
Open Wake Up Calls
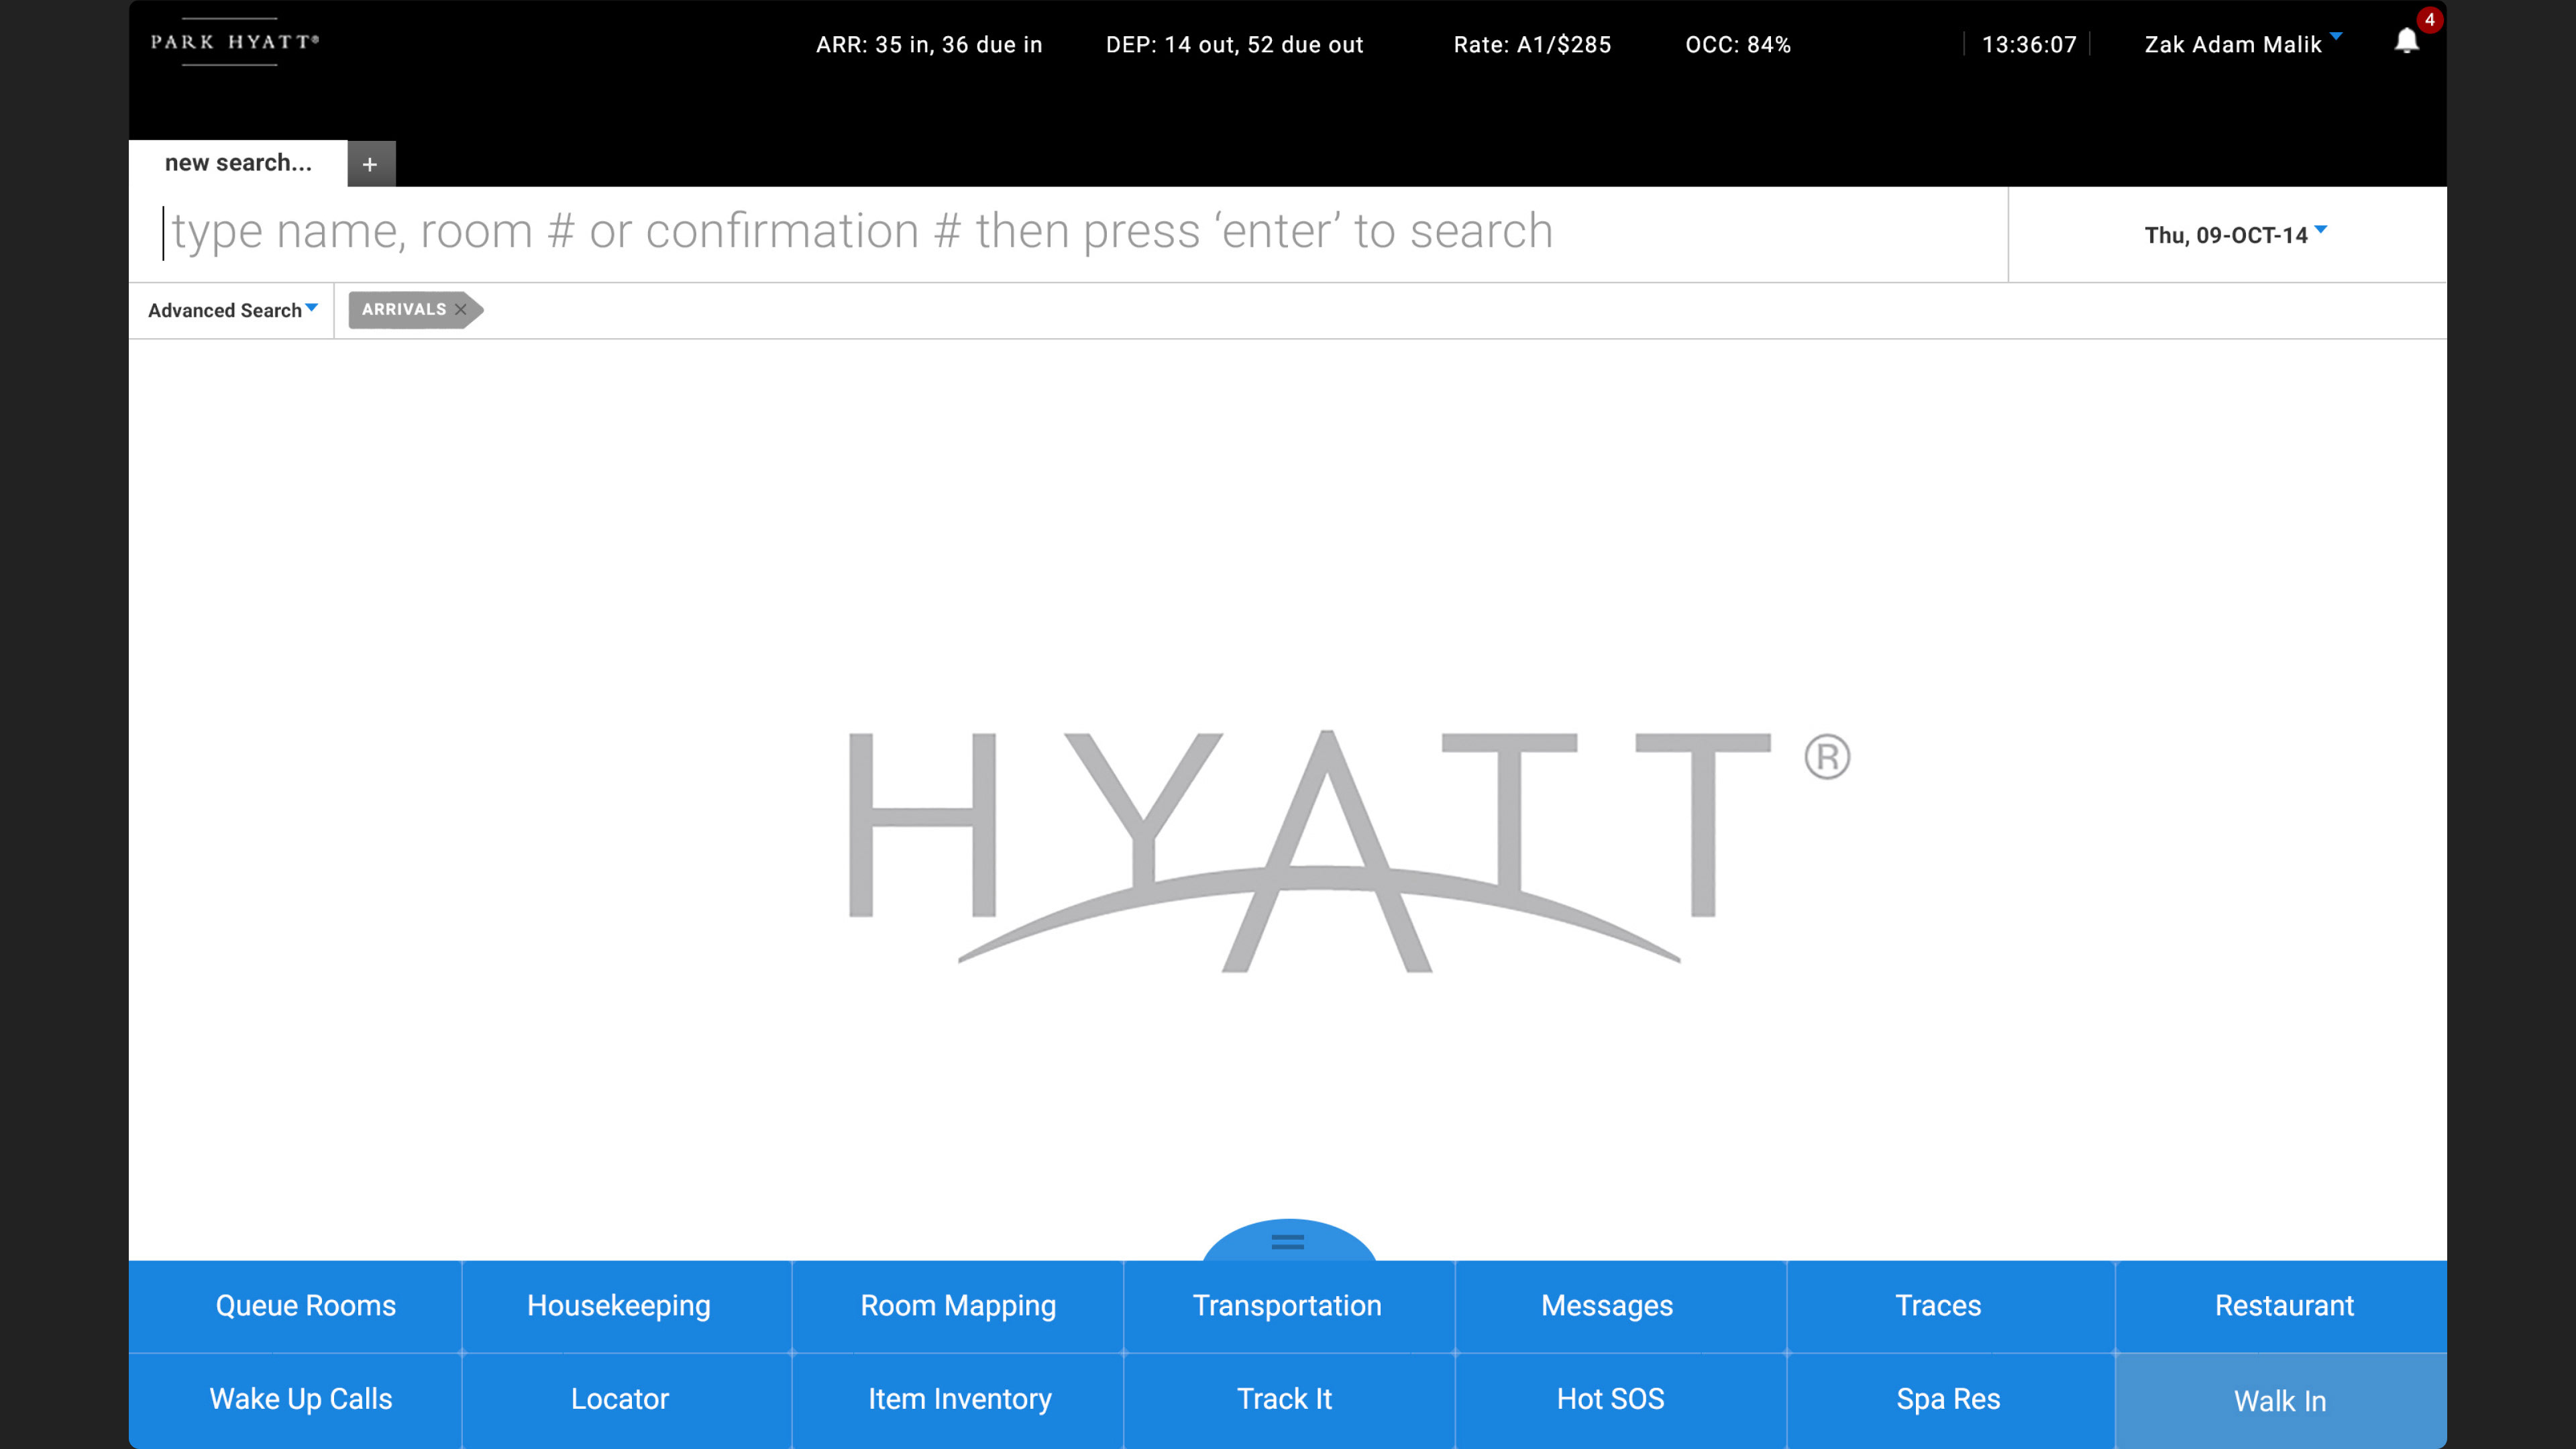pos(295,1400)
